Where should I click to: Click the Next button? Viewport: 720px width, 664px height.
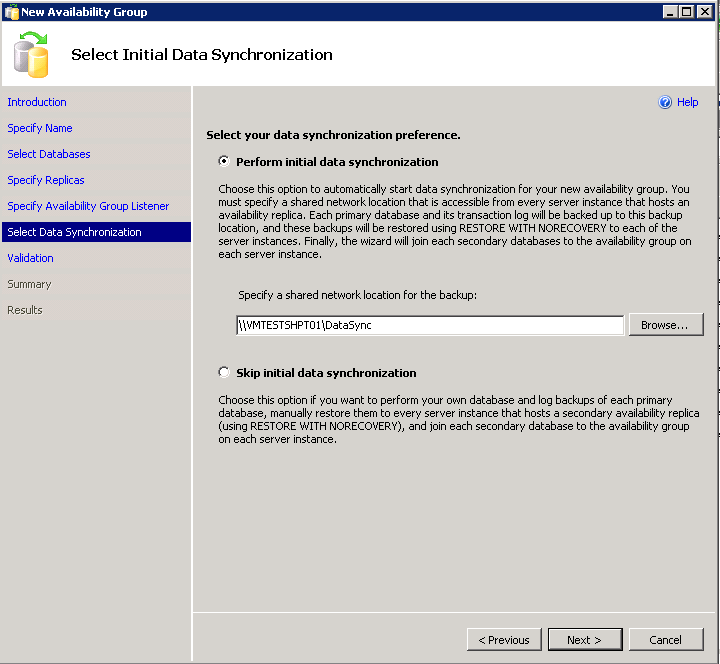click(x=584, y=640)
